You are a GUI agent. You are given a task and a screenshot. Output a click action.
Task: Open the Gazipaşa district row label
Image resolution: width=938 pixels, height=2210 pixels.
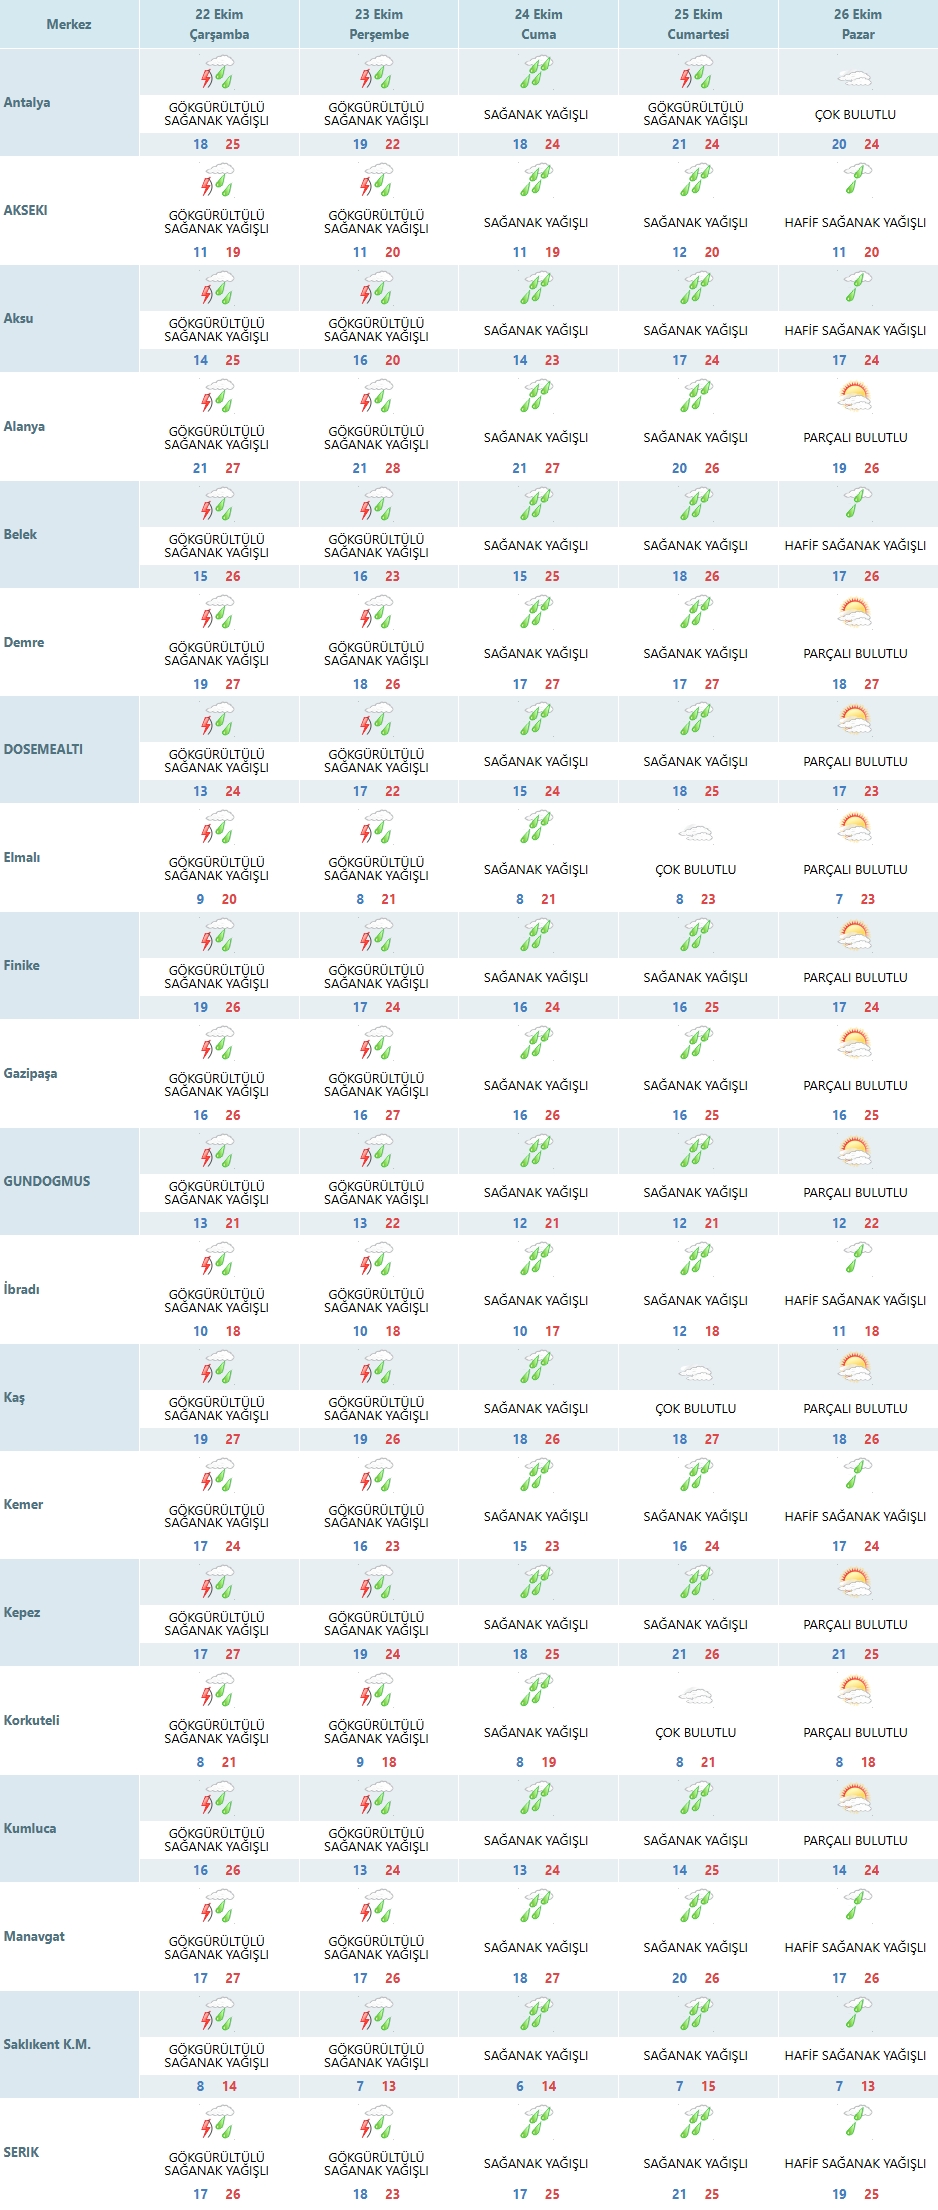(30, 1074)
